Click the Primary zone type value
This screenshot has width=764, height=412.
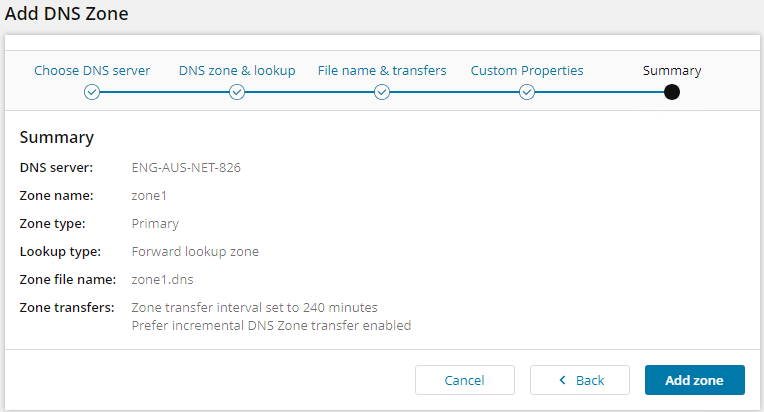[x=155, y=223]
